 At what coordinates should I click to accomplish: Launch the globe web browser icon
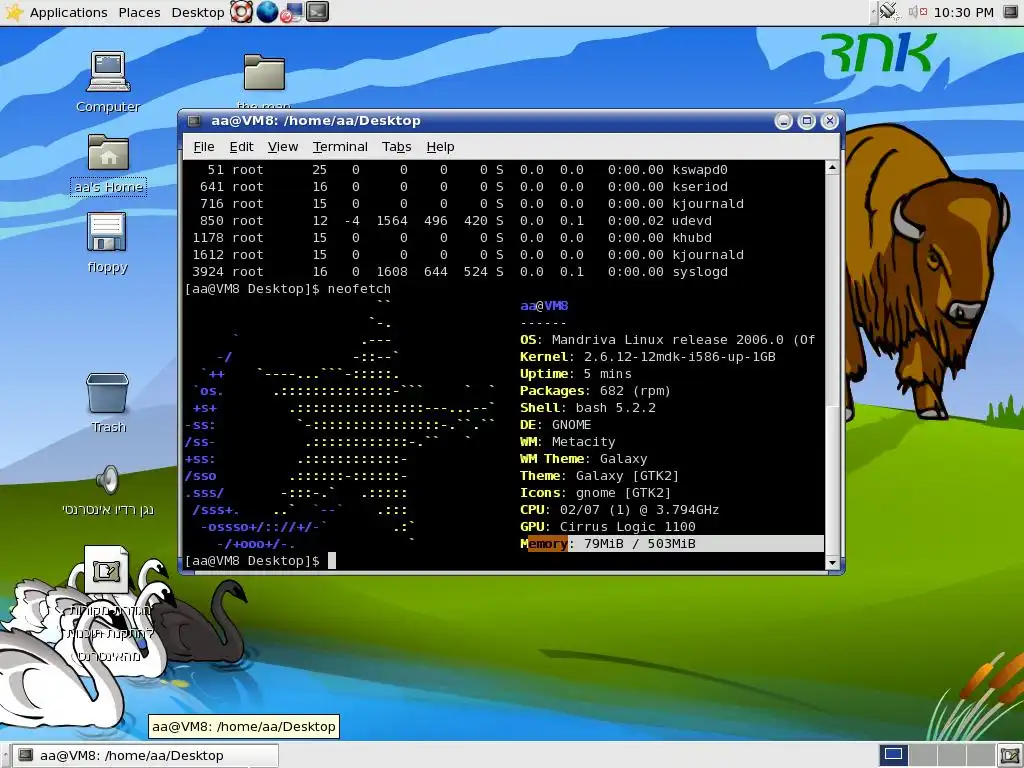(267, 12)
